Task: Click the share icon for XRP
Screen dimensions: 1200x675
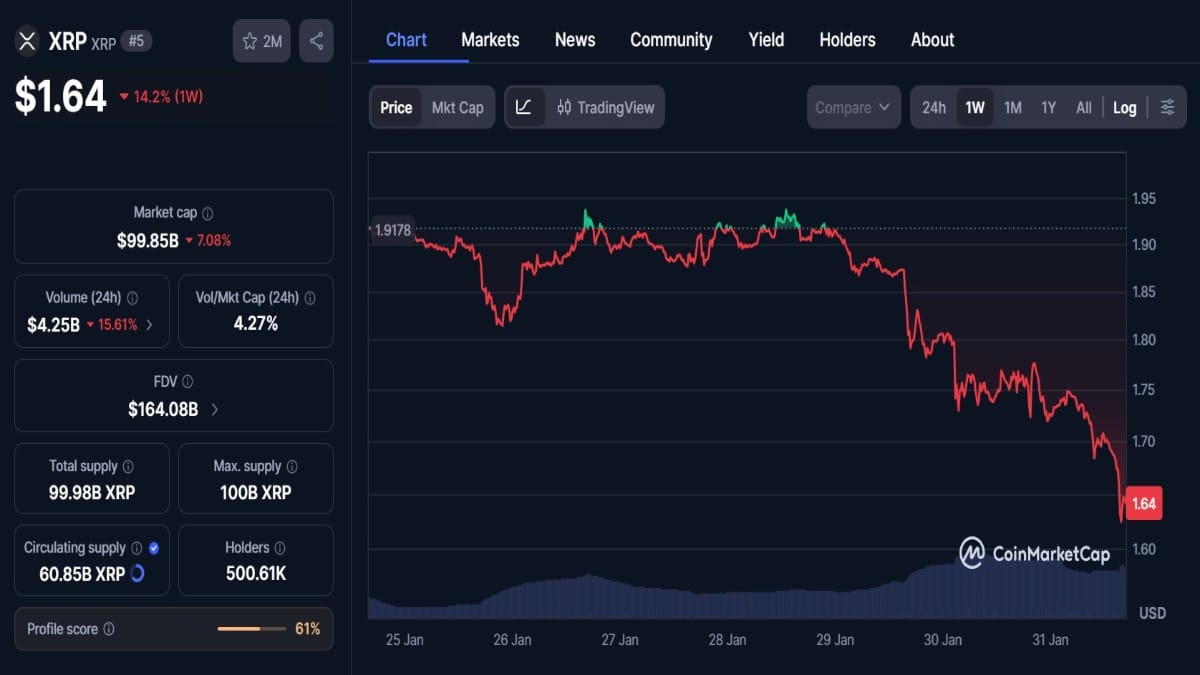Action: tap(316, 40)
